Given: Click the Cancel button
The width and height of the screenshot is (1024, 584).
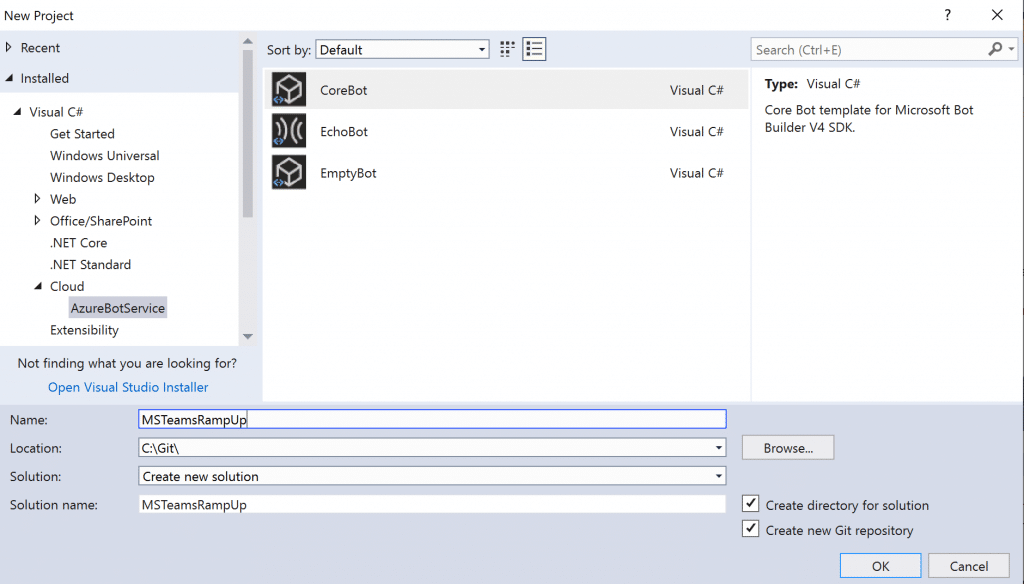Looking at the screenshot, I should click(x=968, y=566).
